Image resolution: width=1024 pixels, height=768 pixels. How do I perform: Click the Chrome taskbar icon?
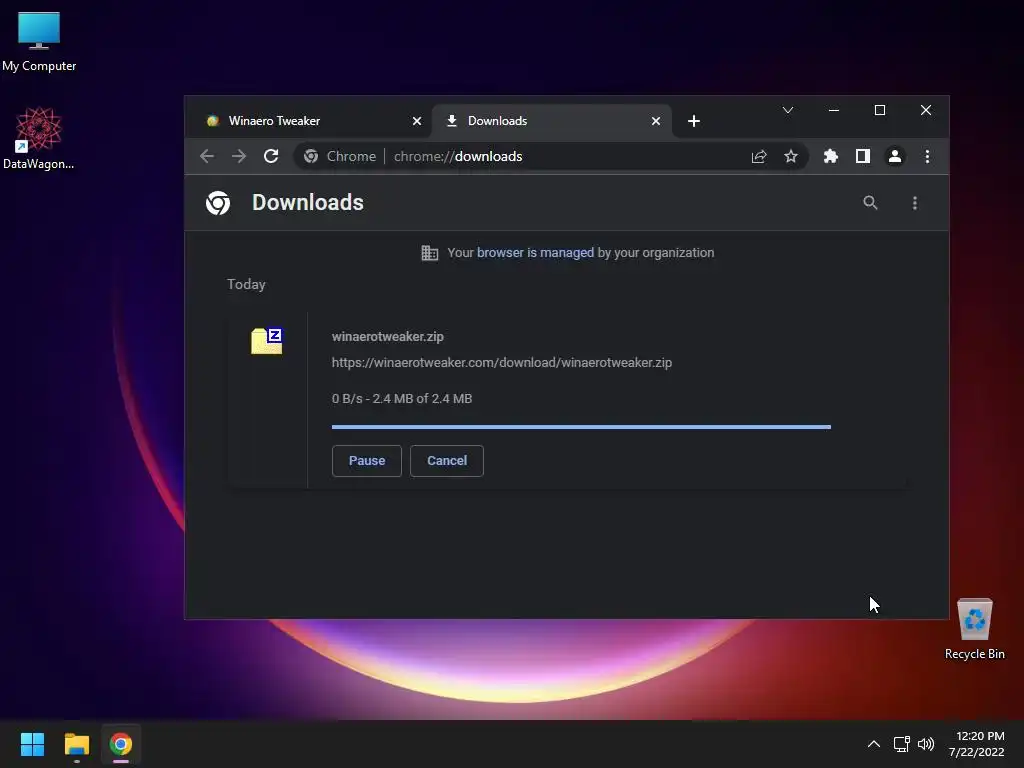[121, 744]
